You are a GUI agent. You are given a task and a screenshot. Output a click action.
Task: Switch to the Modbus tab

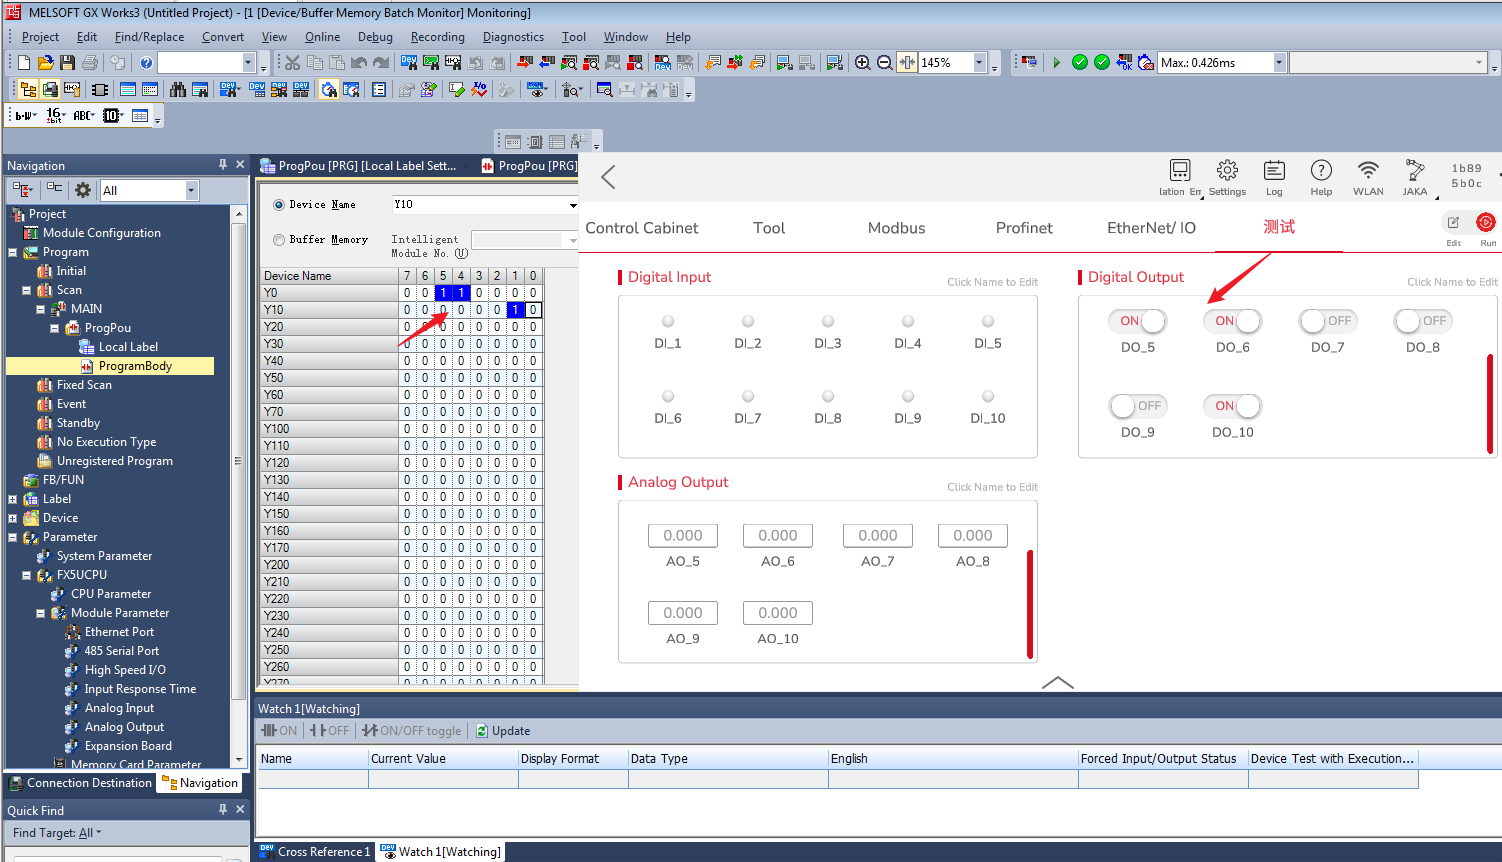(x=896, y=228)
